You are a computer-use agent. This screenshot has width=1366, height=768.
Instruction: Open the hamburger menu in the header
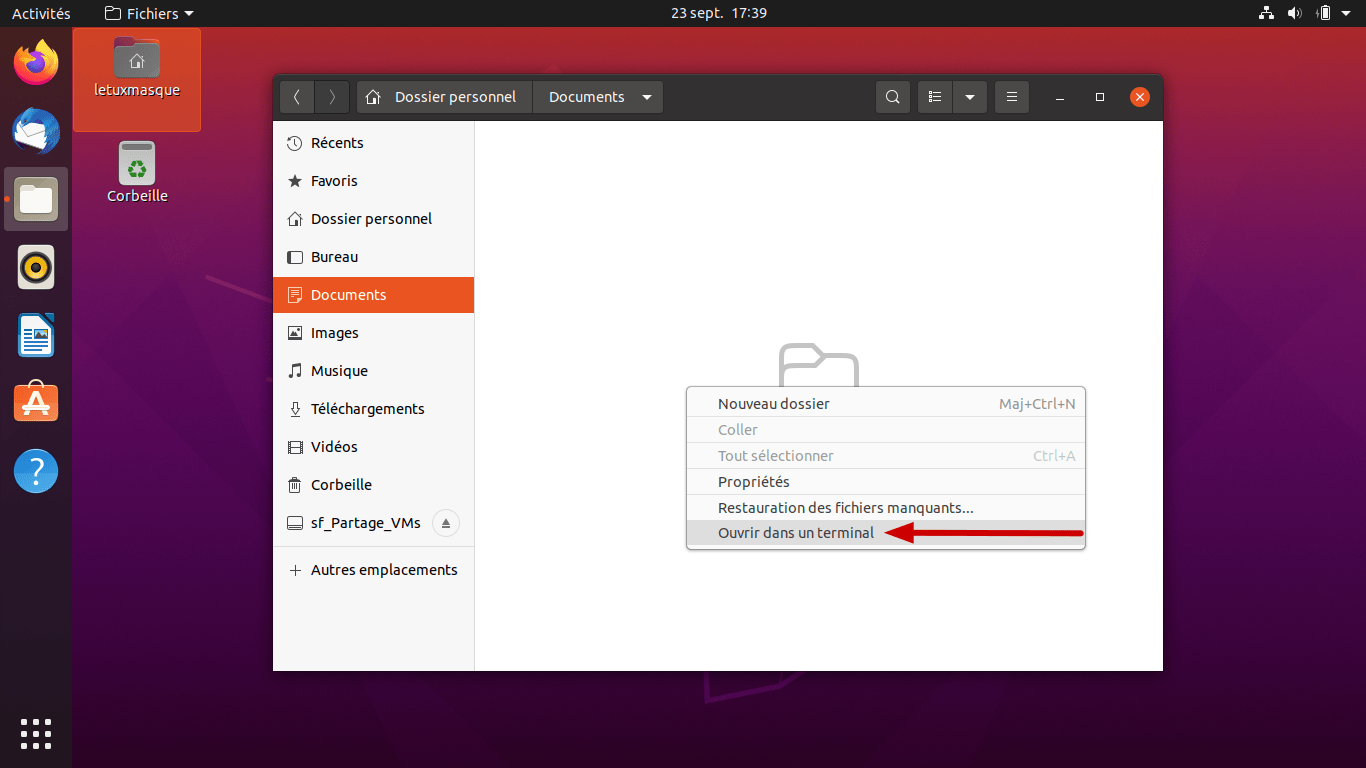(x=1012, y=97)
